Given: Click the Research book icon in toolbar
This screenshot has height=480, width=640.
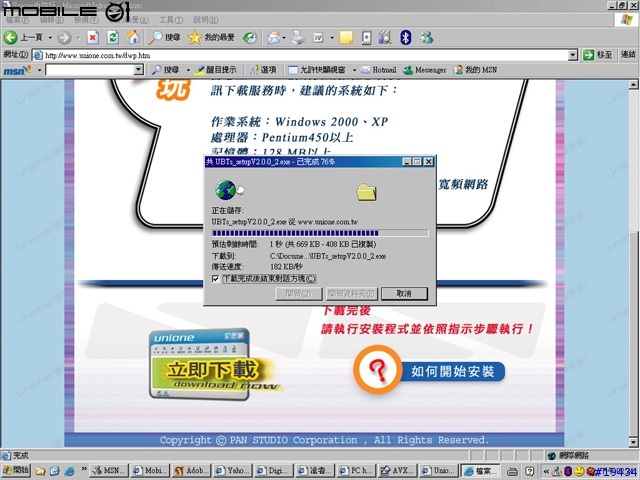Looking at the screenshot, I should [x=385, y=38].
